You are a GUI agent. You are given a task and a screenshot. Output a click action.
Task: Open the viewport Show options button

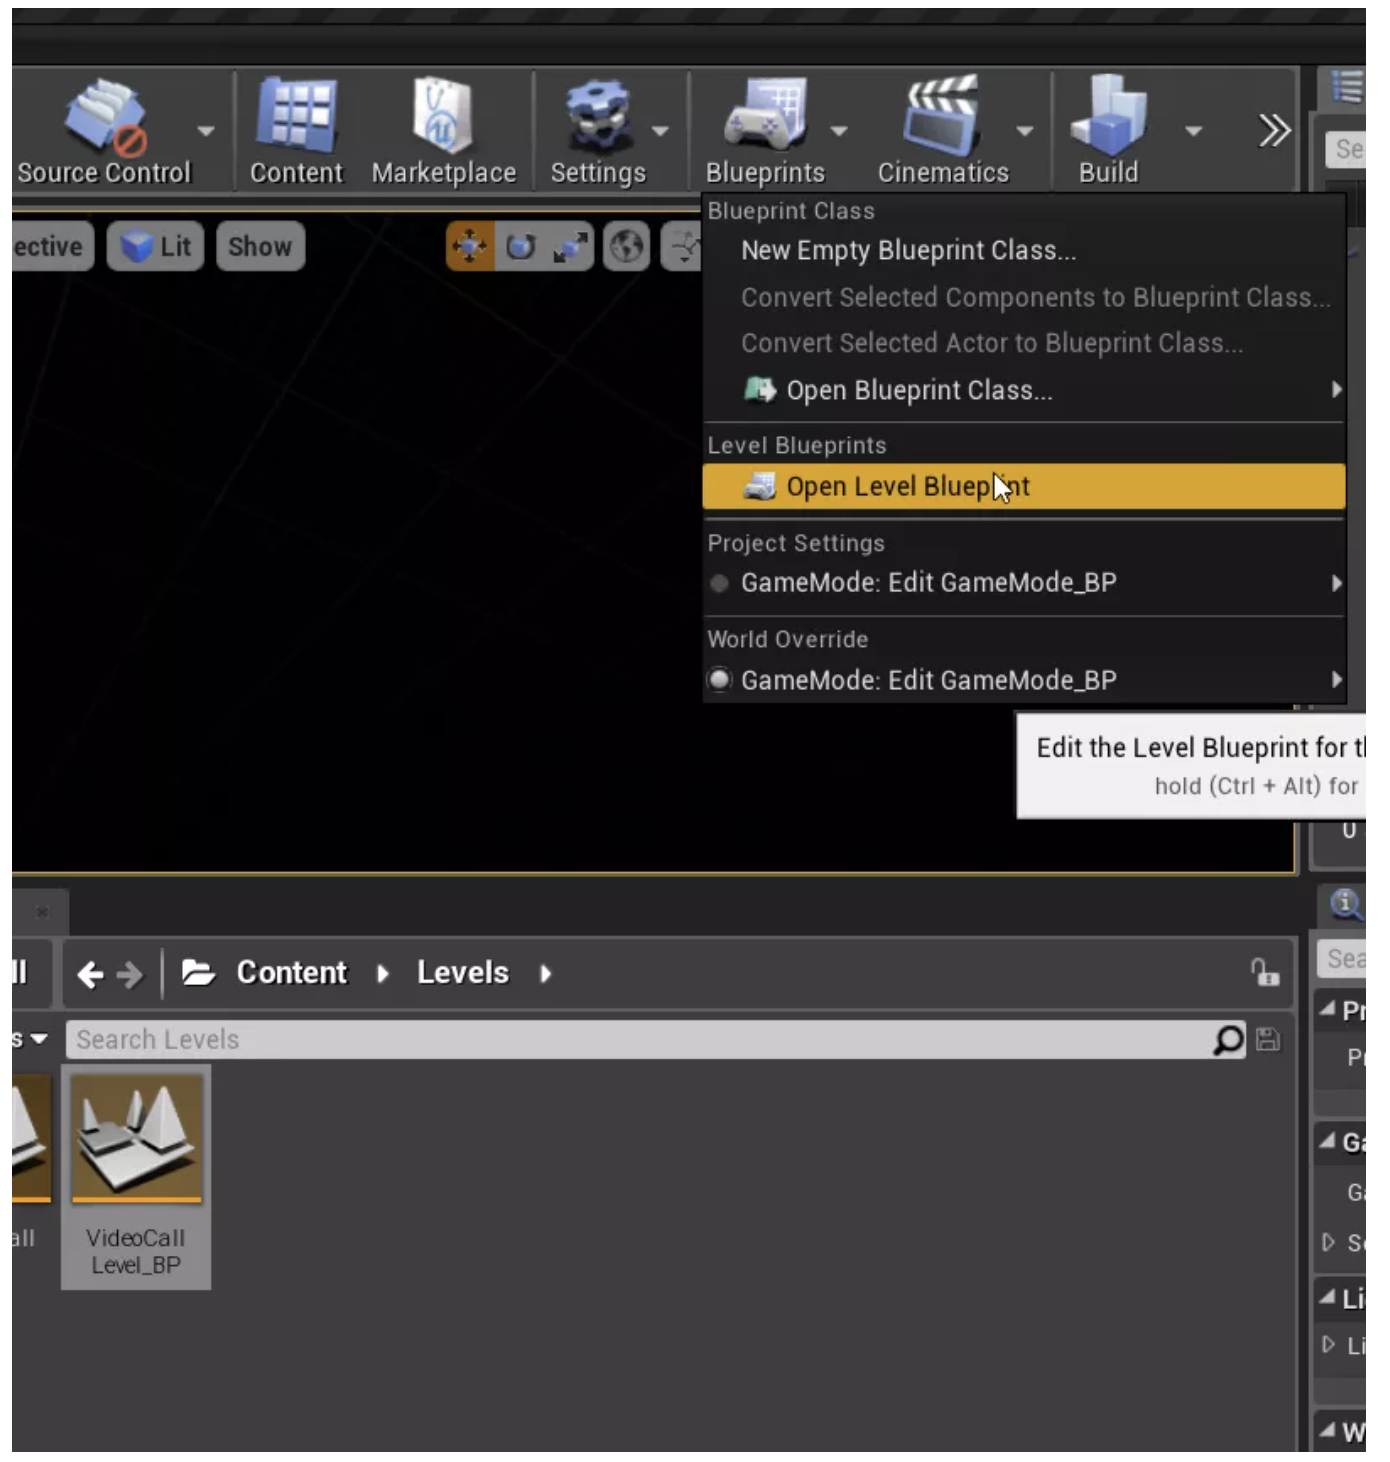[260, 246]
